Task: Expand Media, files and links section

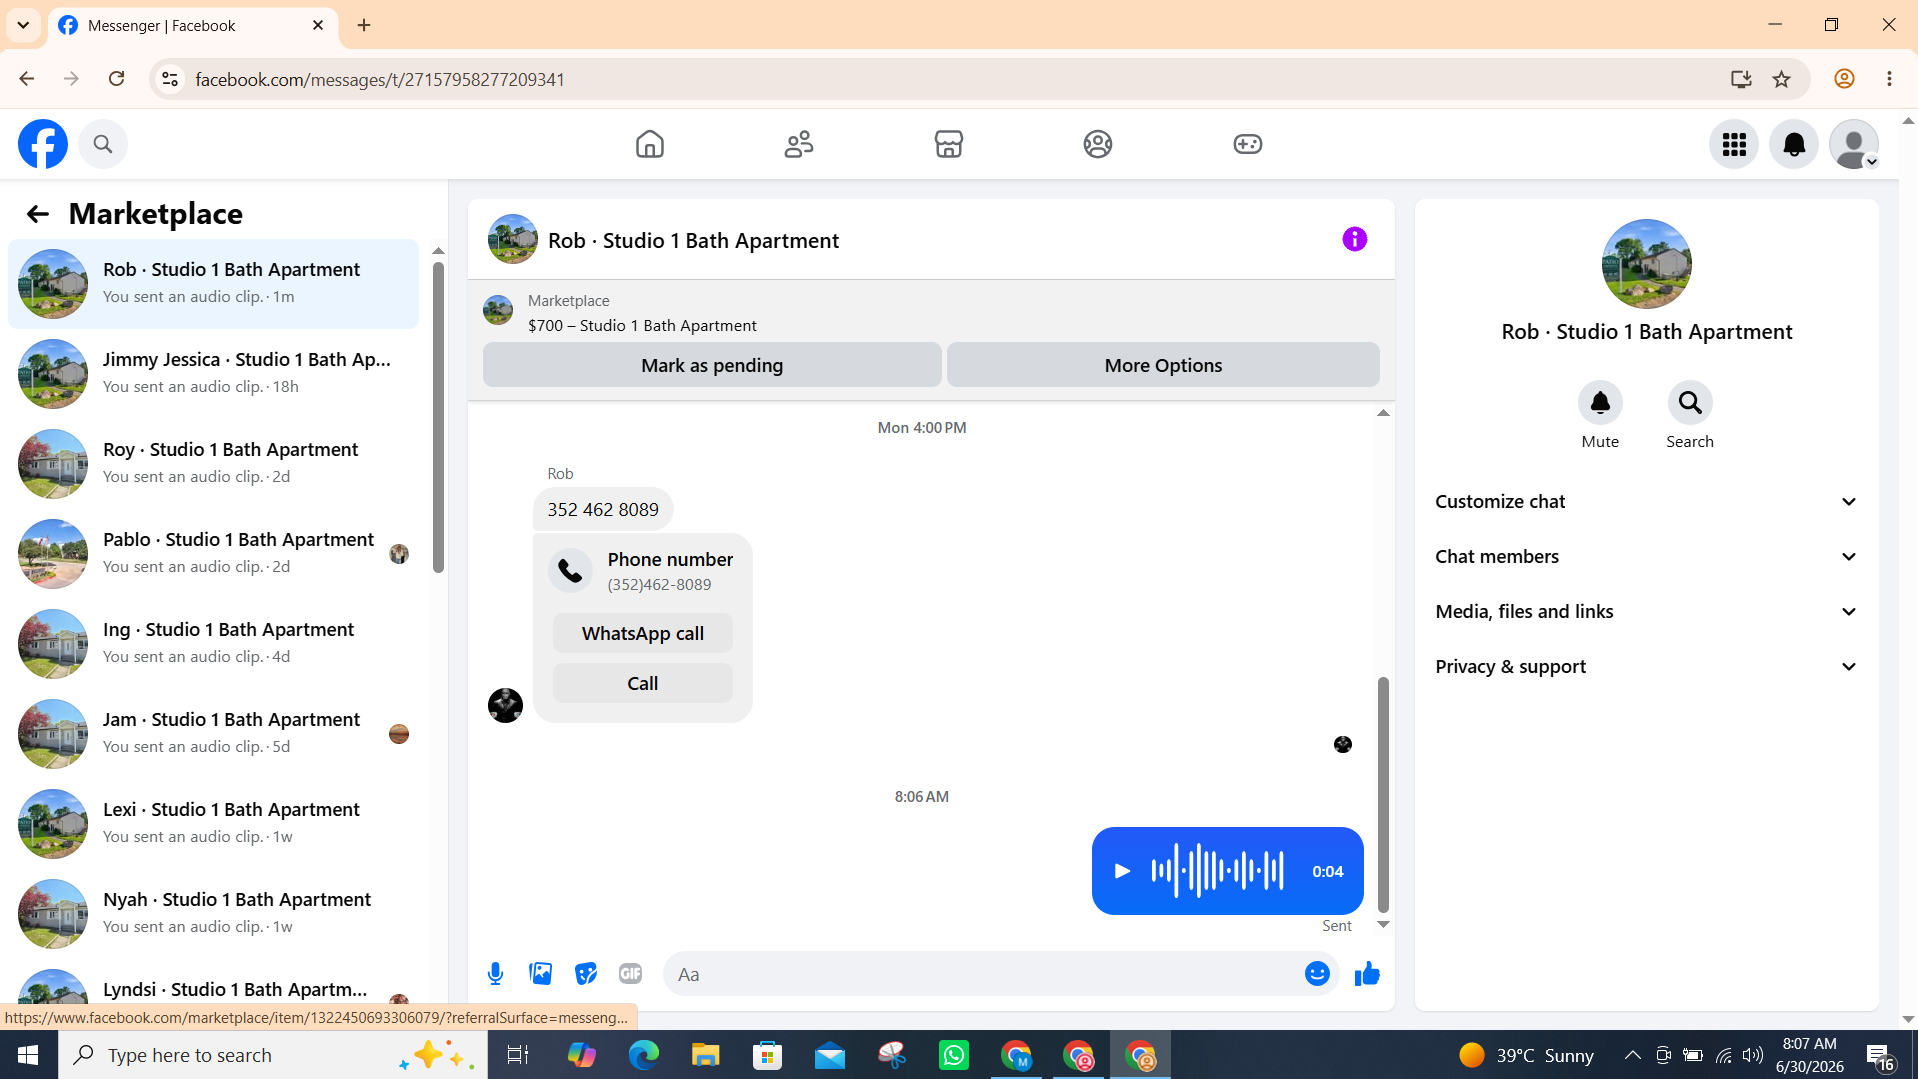Action: (1646, 612)
